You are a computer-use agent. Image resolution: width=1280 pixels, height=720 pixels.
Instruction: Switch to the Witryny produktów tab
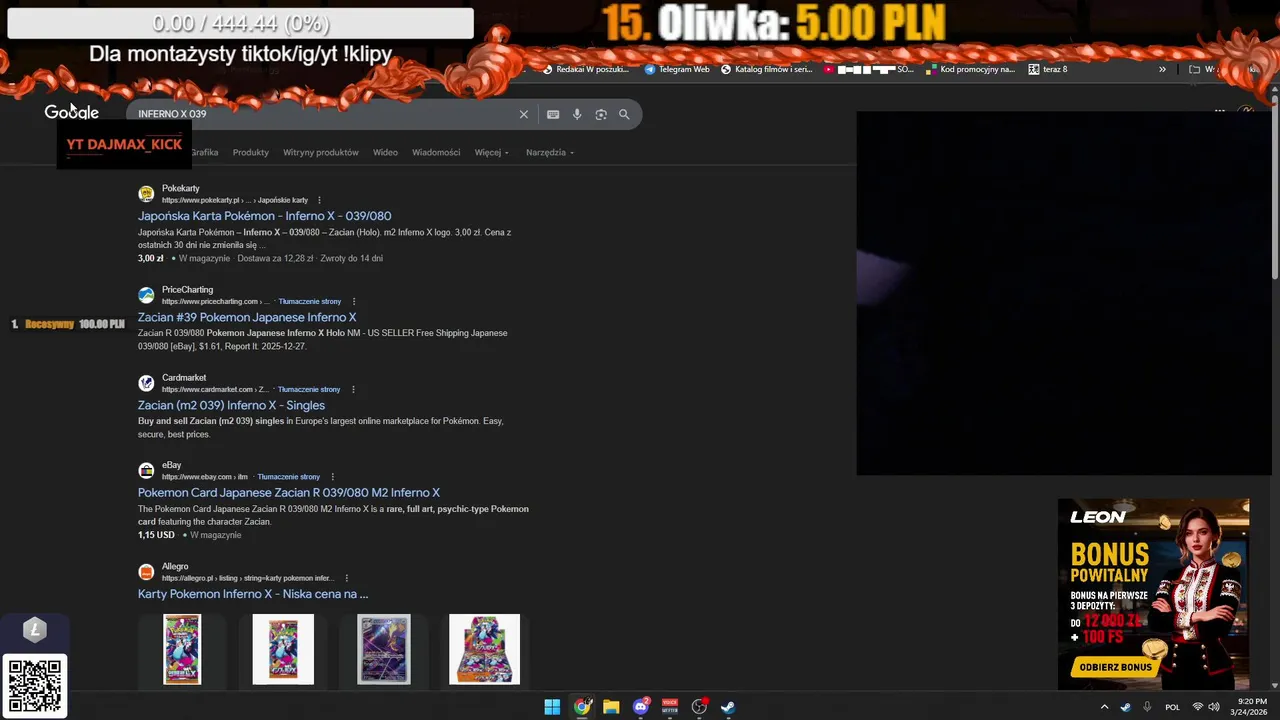pyautogui.click(x=321, y=153)
